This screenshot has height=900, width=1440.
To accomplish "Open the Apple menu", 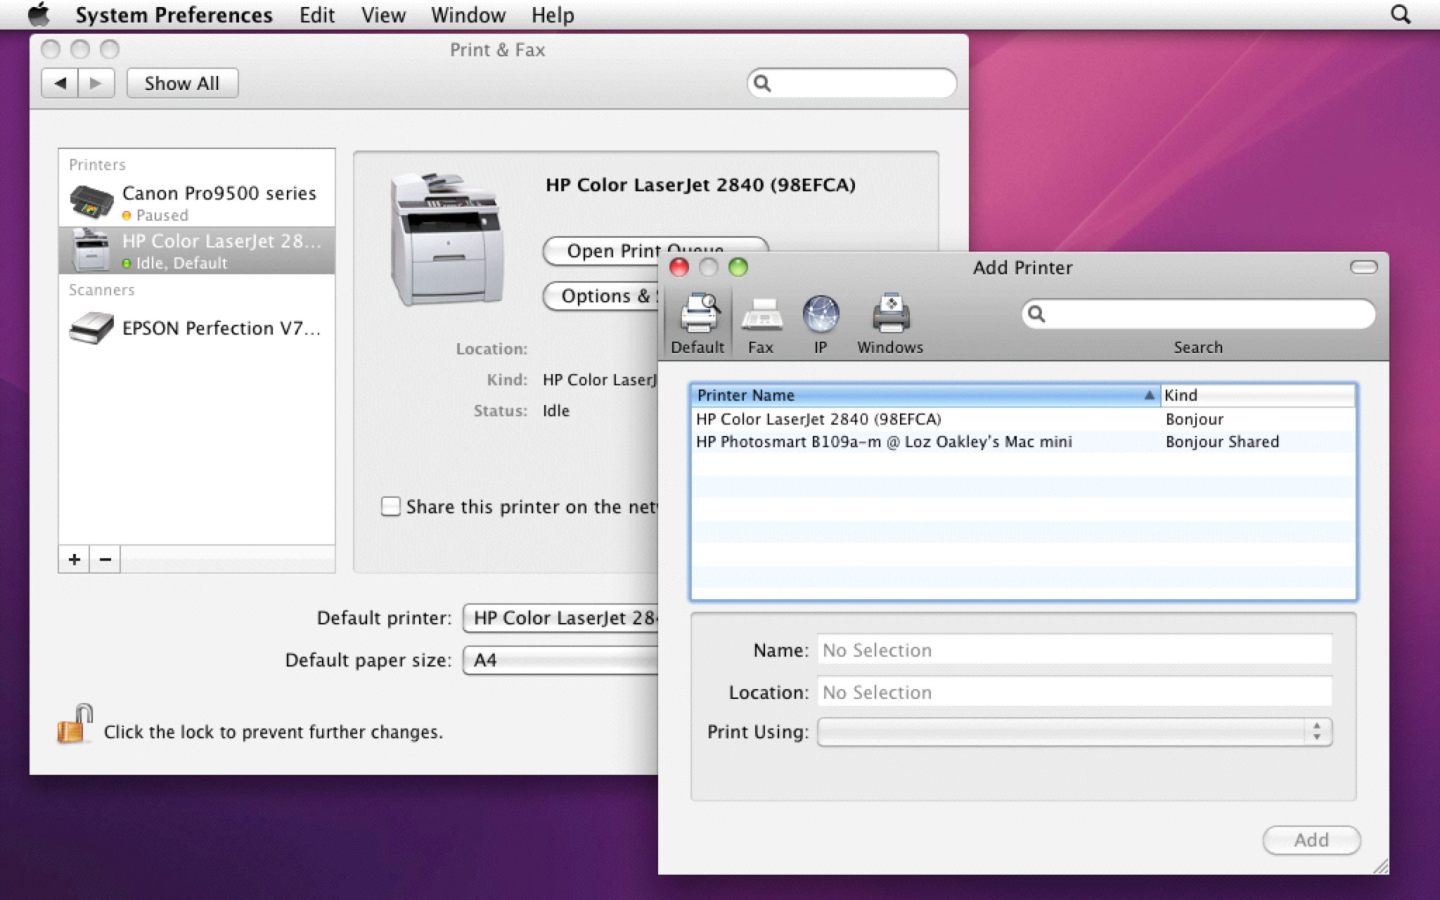I will click(38, 15).
